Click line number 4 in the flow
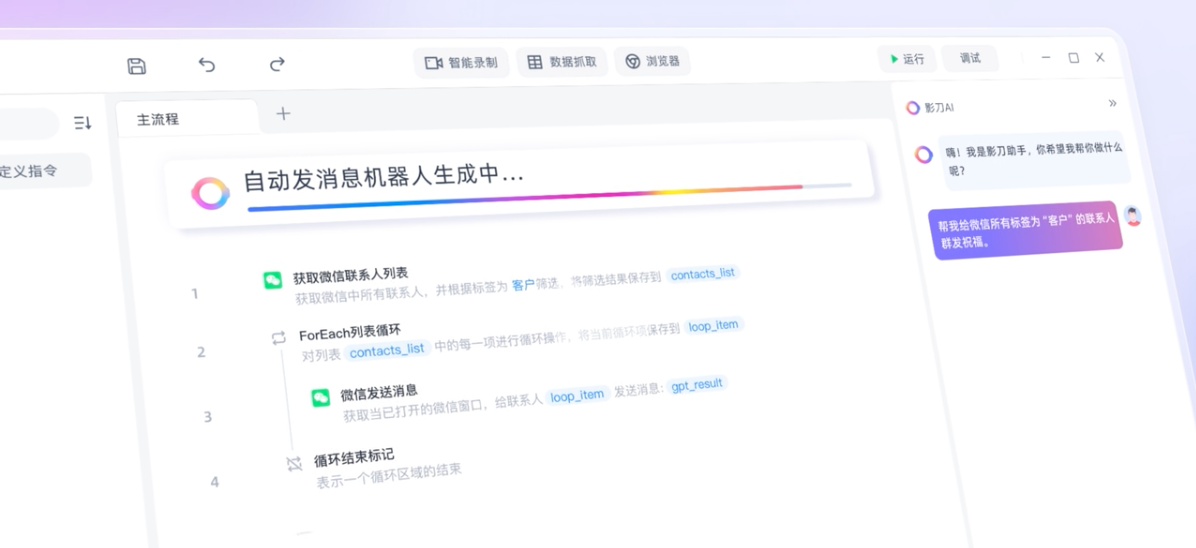1196x548 pixels. [x=214, y=482]
